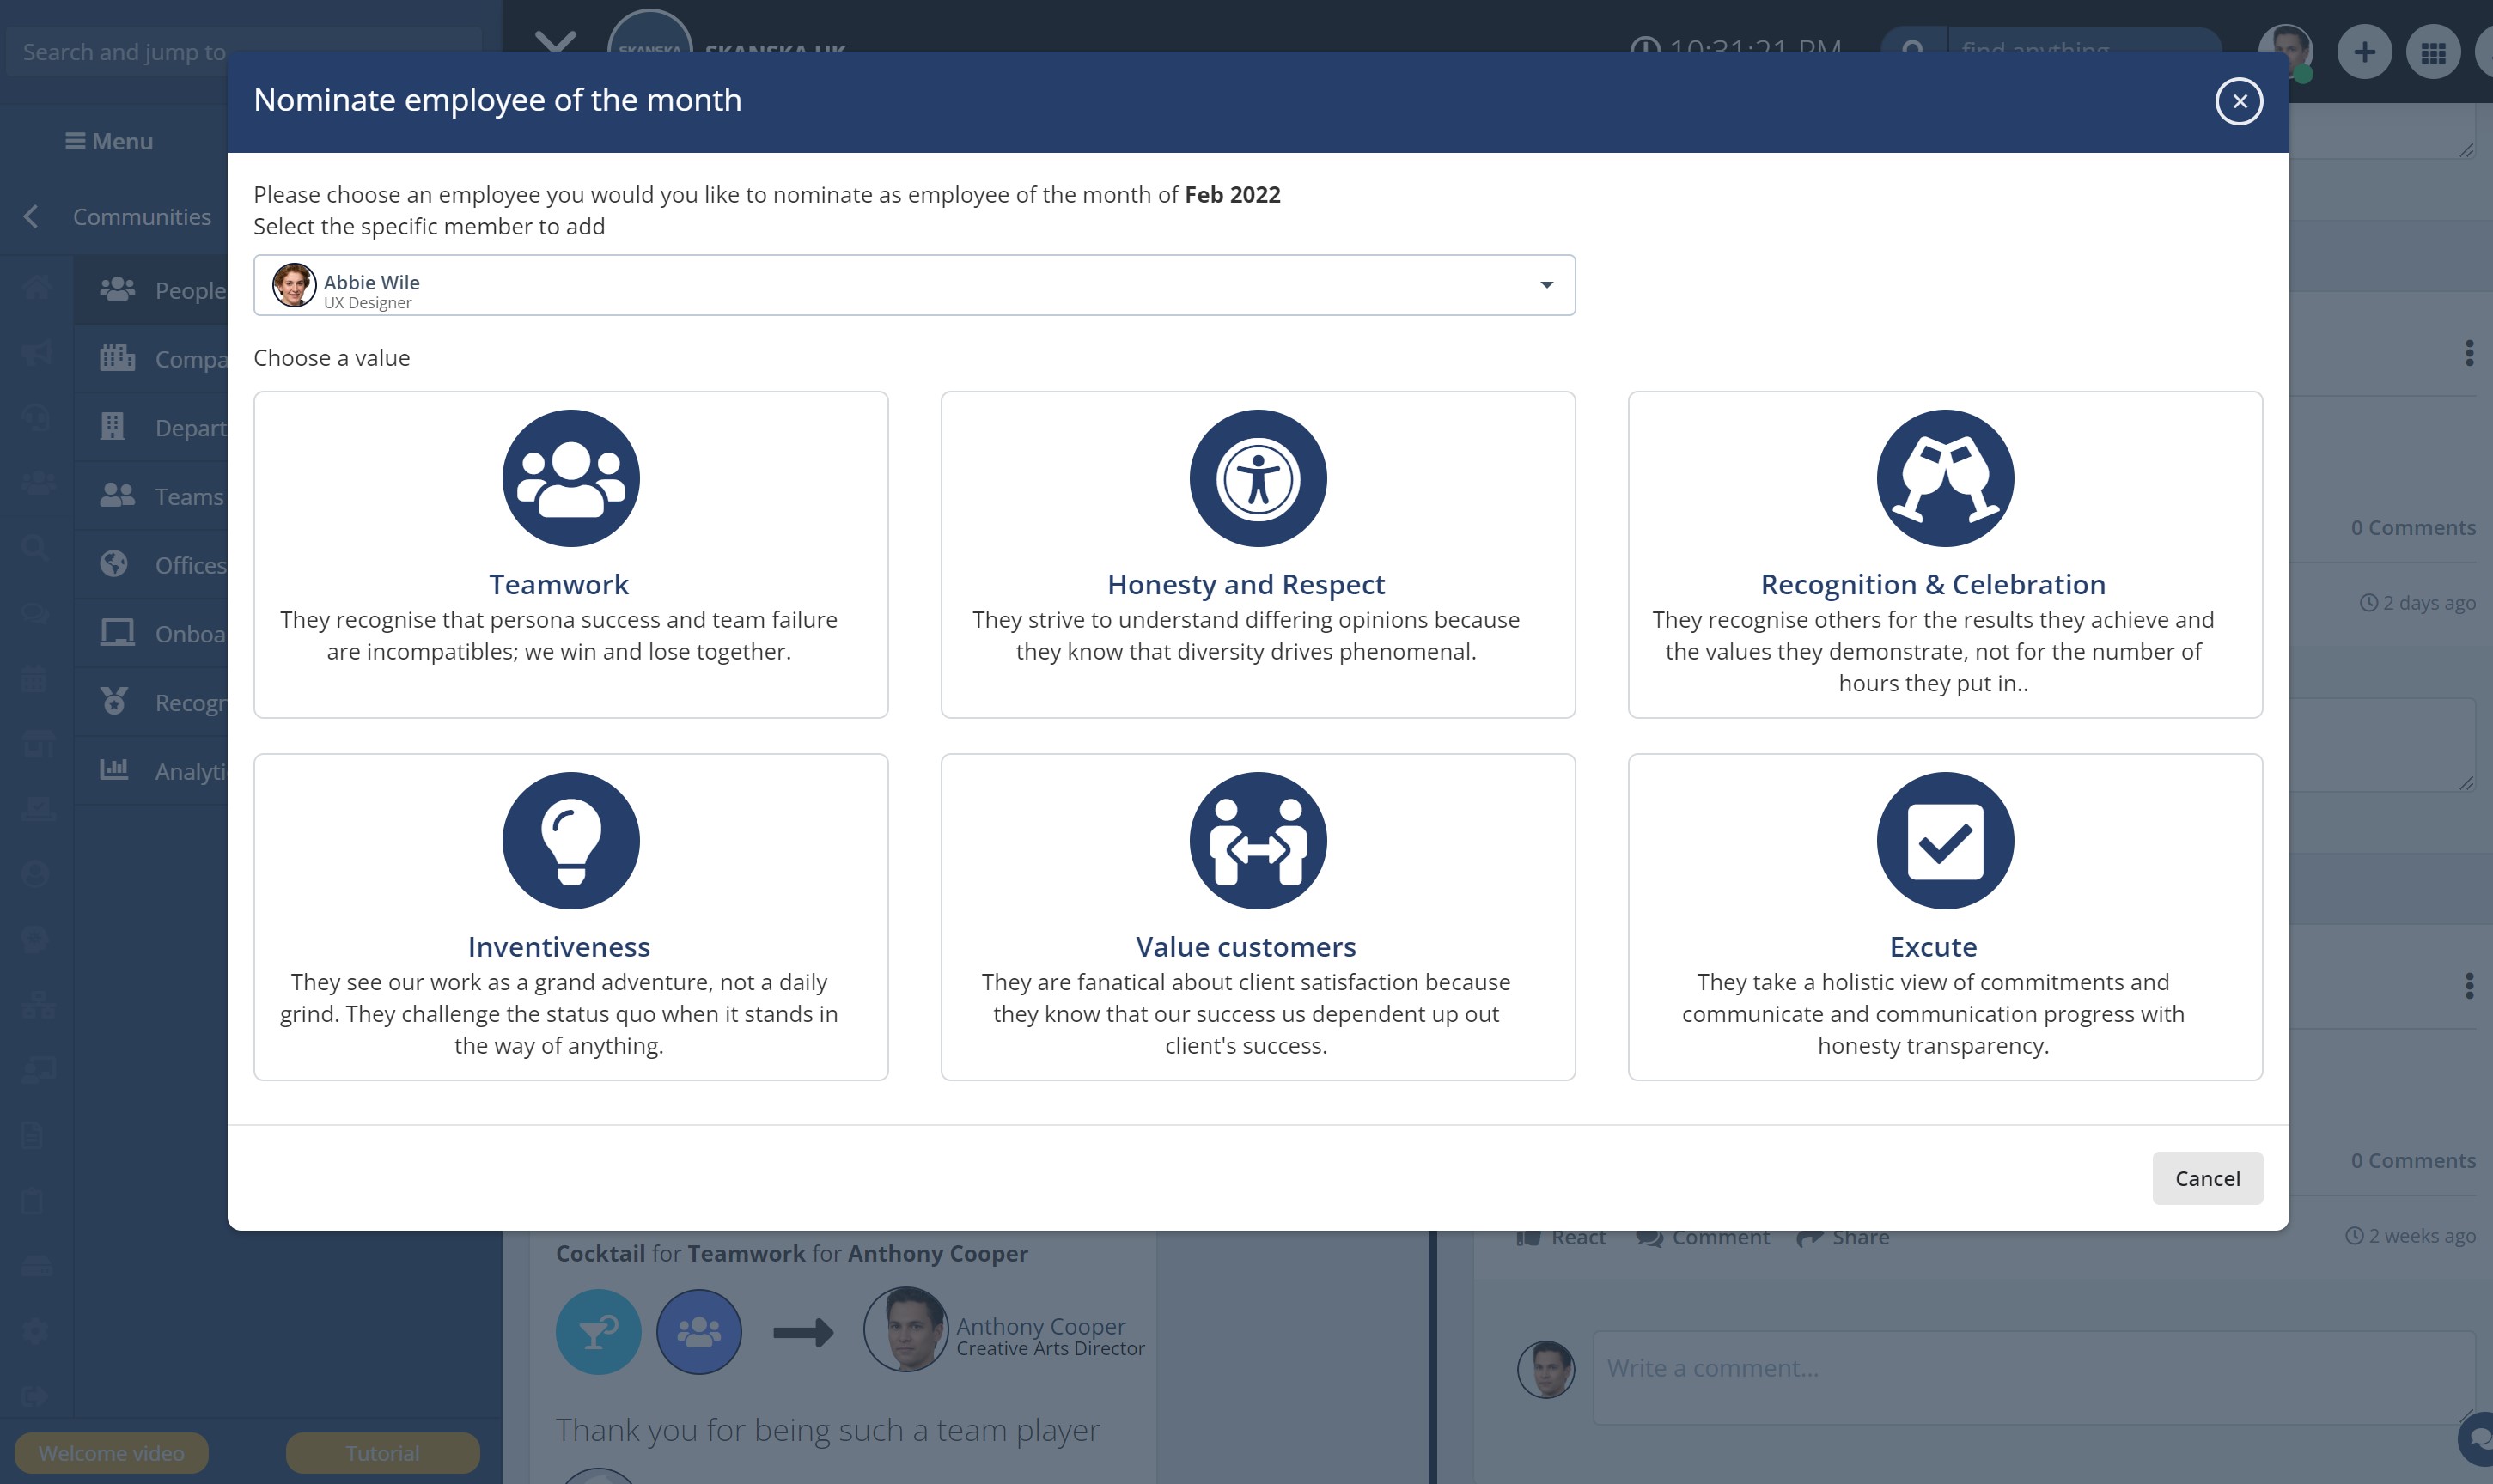Click the plus icon in top bar

click(2363, 51)
